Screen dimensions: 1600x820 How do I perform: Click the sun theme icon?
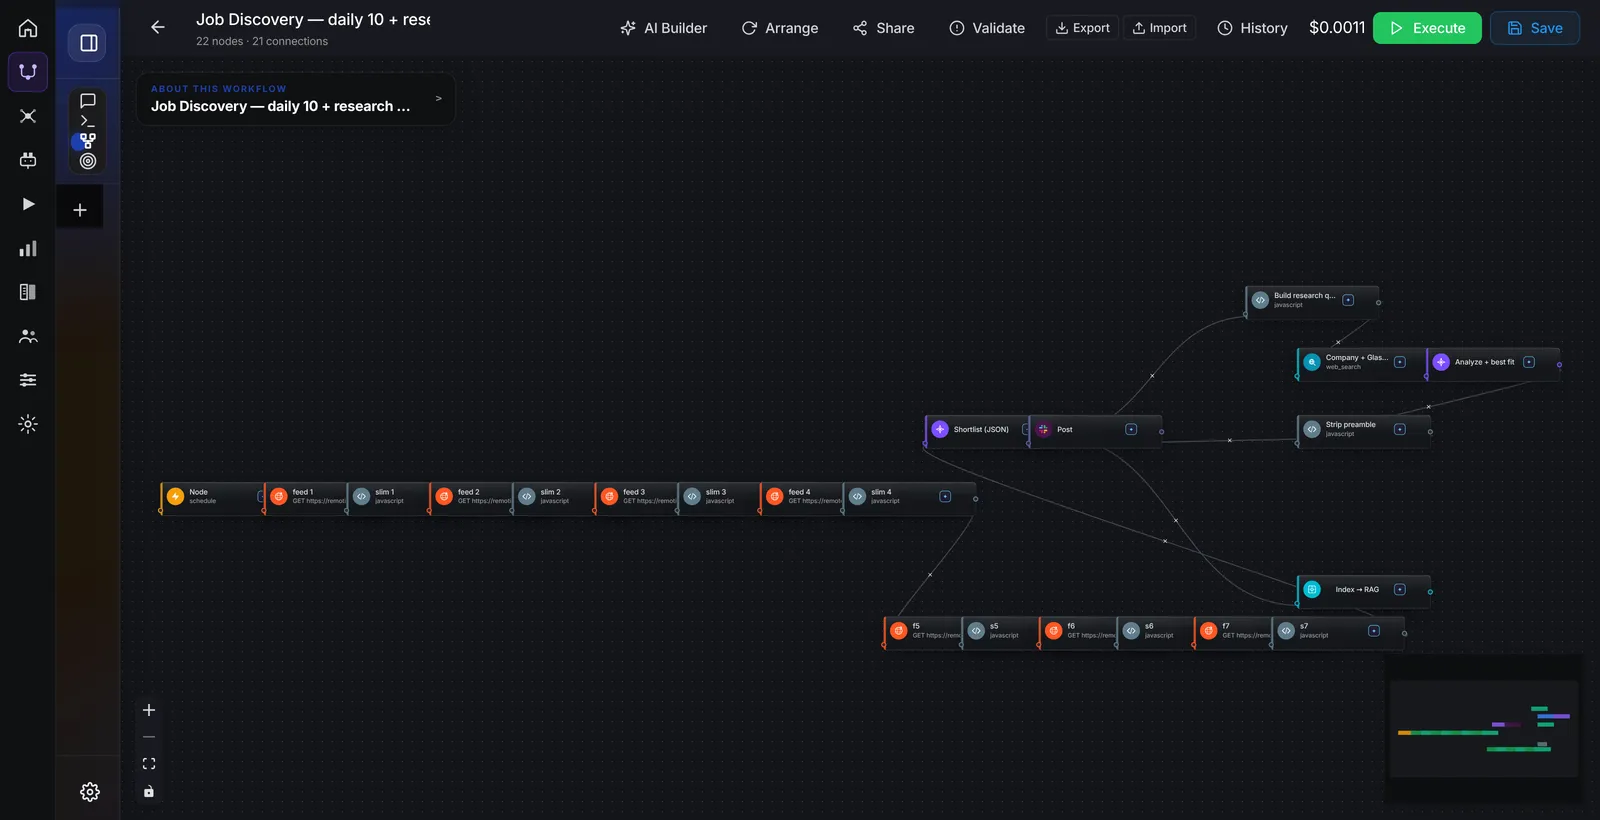(x=28, y=424)
